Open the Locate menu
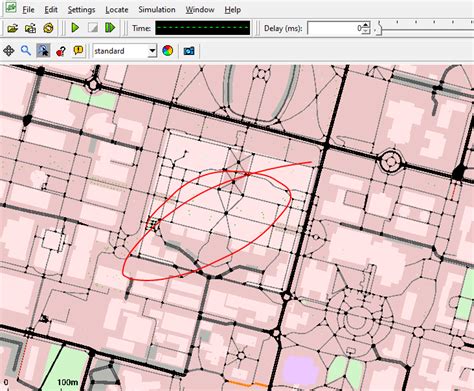 [x=117, y=10]
